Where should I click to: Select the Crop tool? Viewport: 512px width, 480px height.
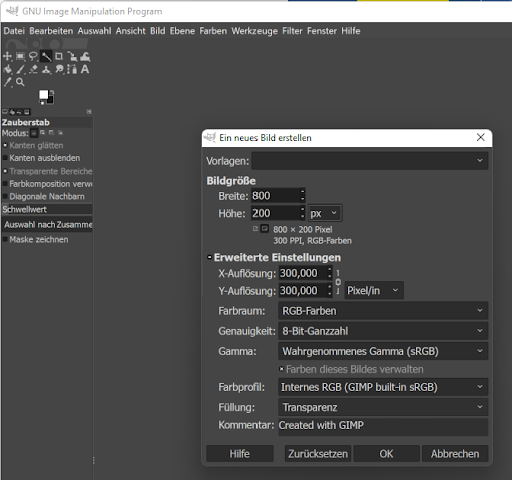coord(59,56)
